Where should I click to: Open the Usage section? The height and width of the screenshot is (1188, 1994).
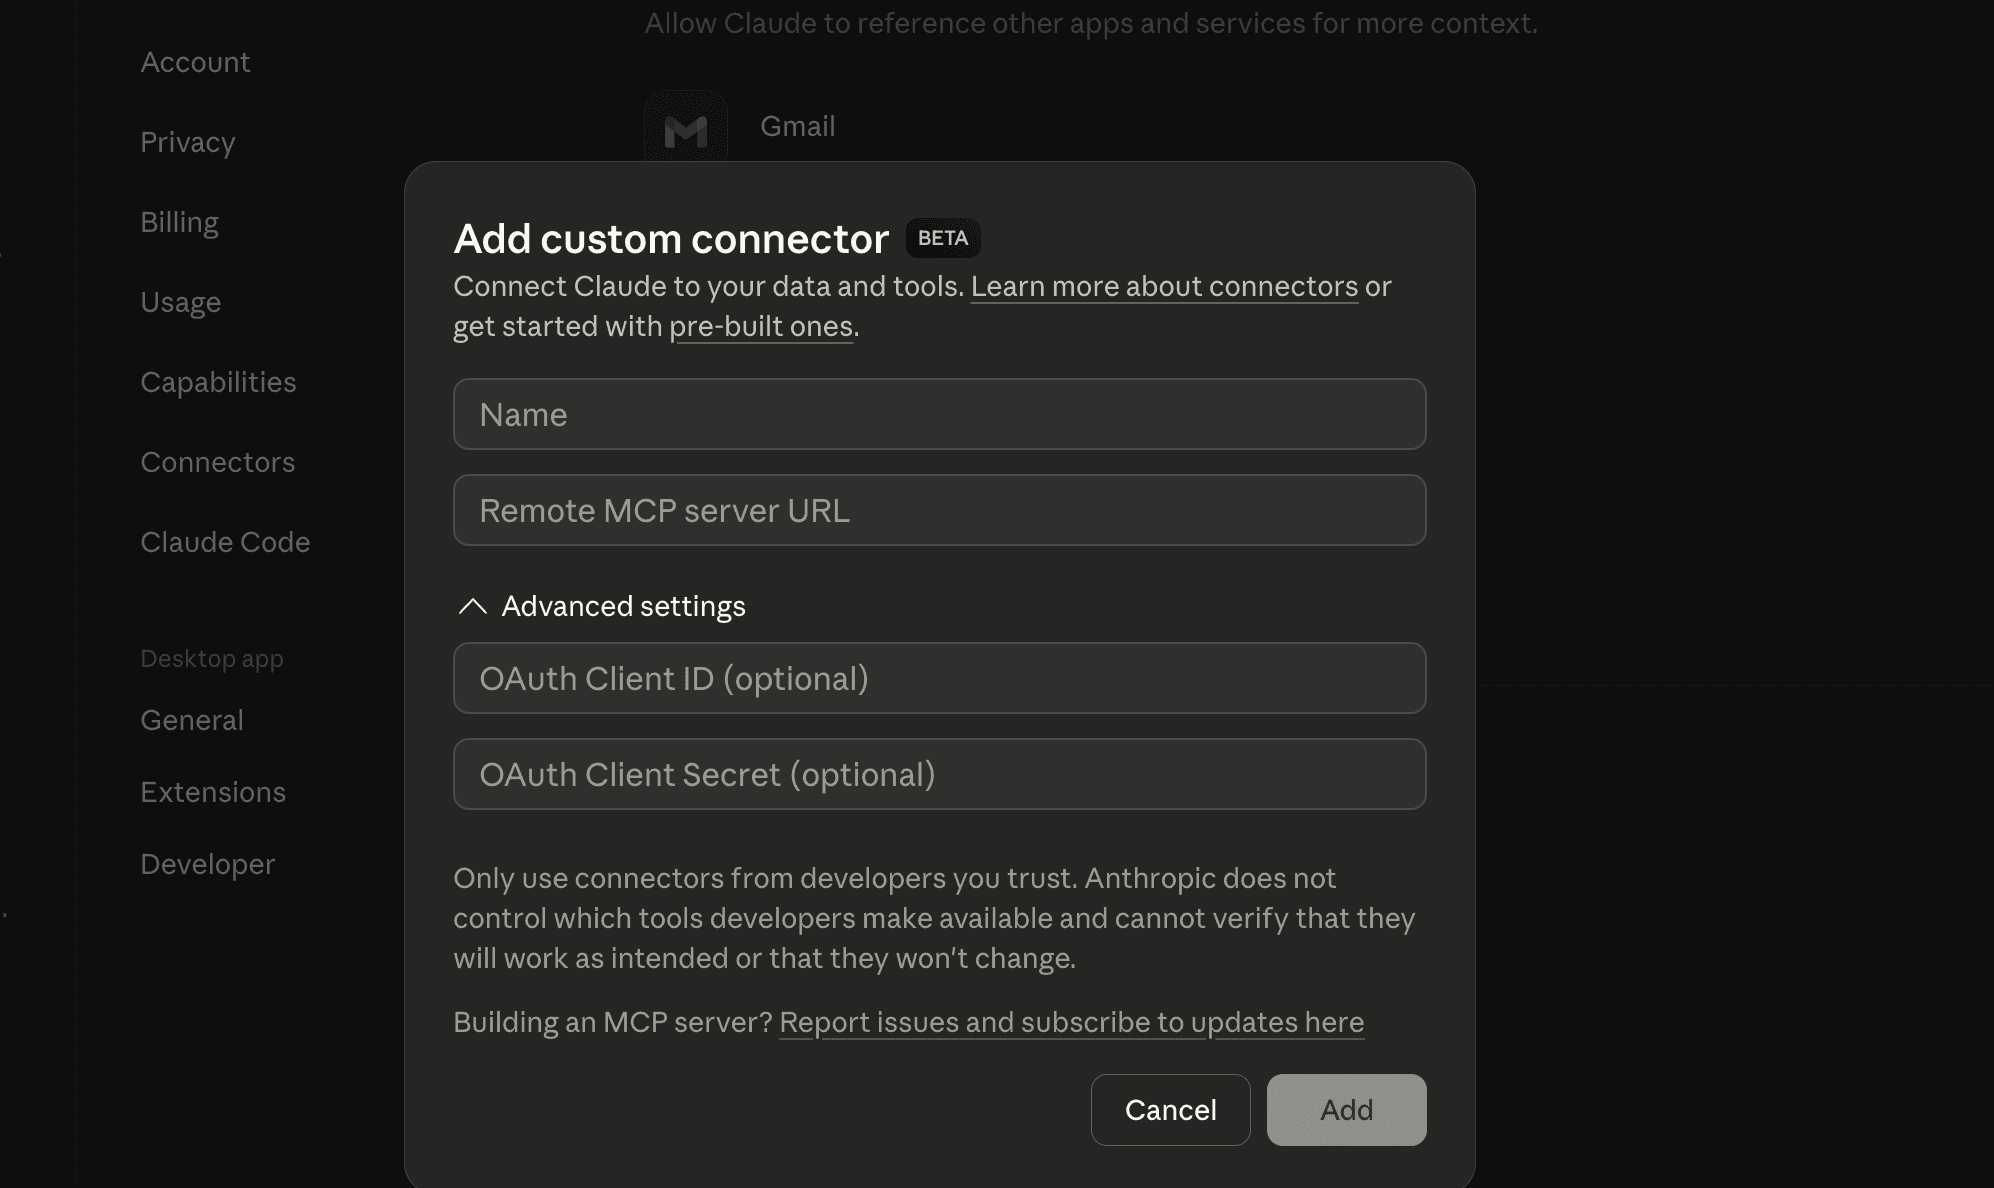pyautogui.click(x=180, y=302)
